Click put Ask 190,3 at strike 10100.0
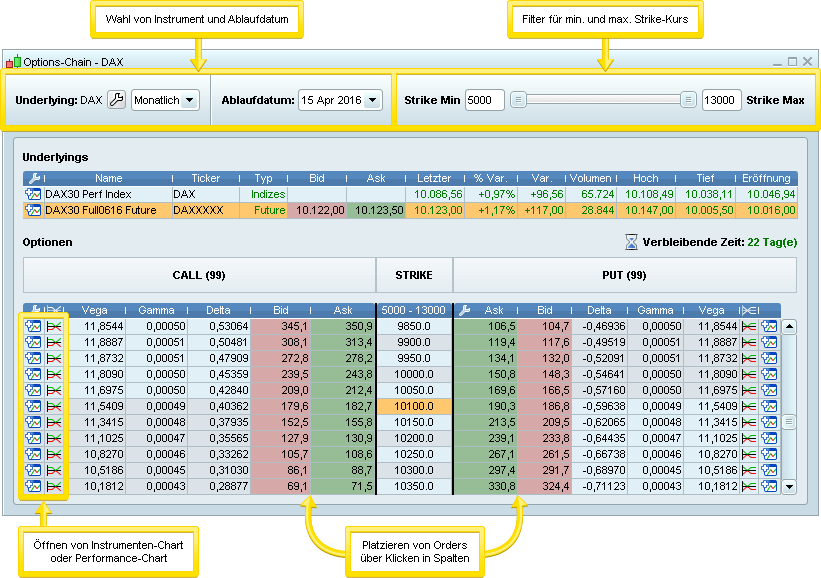 point(485,406)
